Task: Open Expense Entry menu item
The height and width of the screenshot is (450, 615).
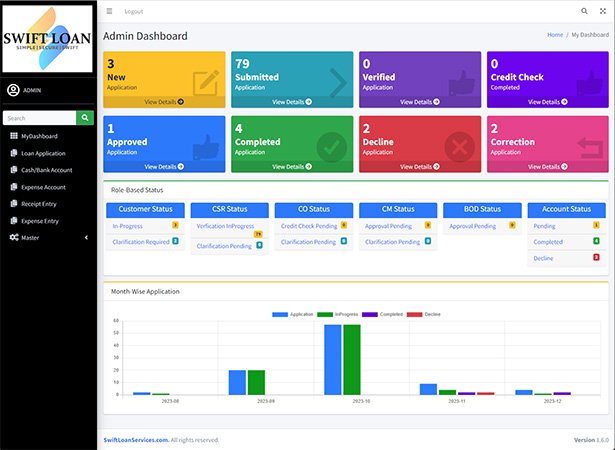Action: coord(42,220)
